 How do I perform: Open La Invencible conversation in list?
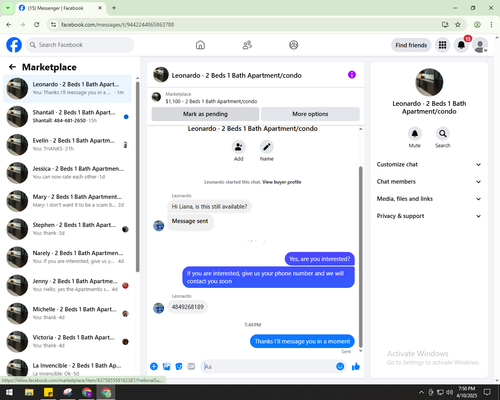[68, 368]
